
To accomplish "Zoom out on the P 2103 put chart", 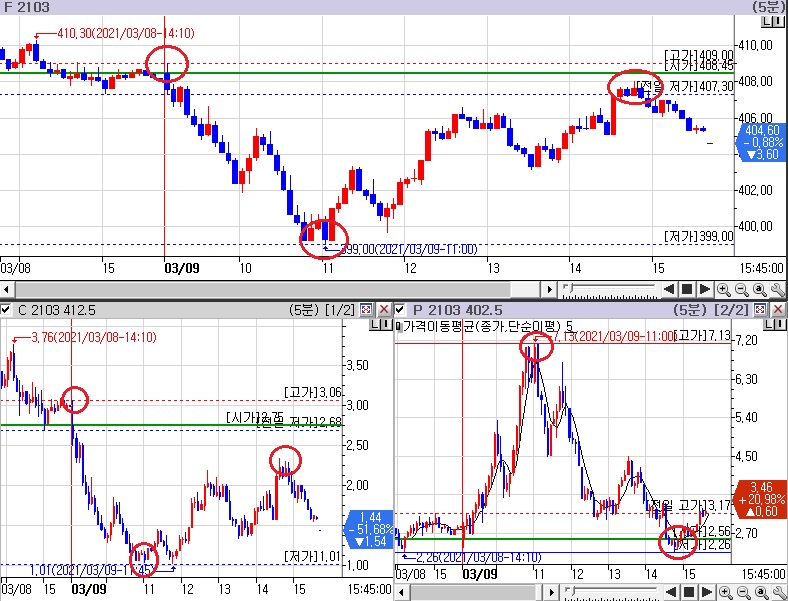I will [x=743, y=592].
